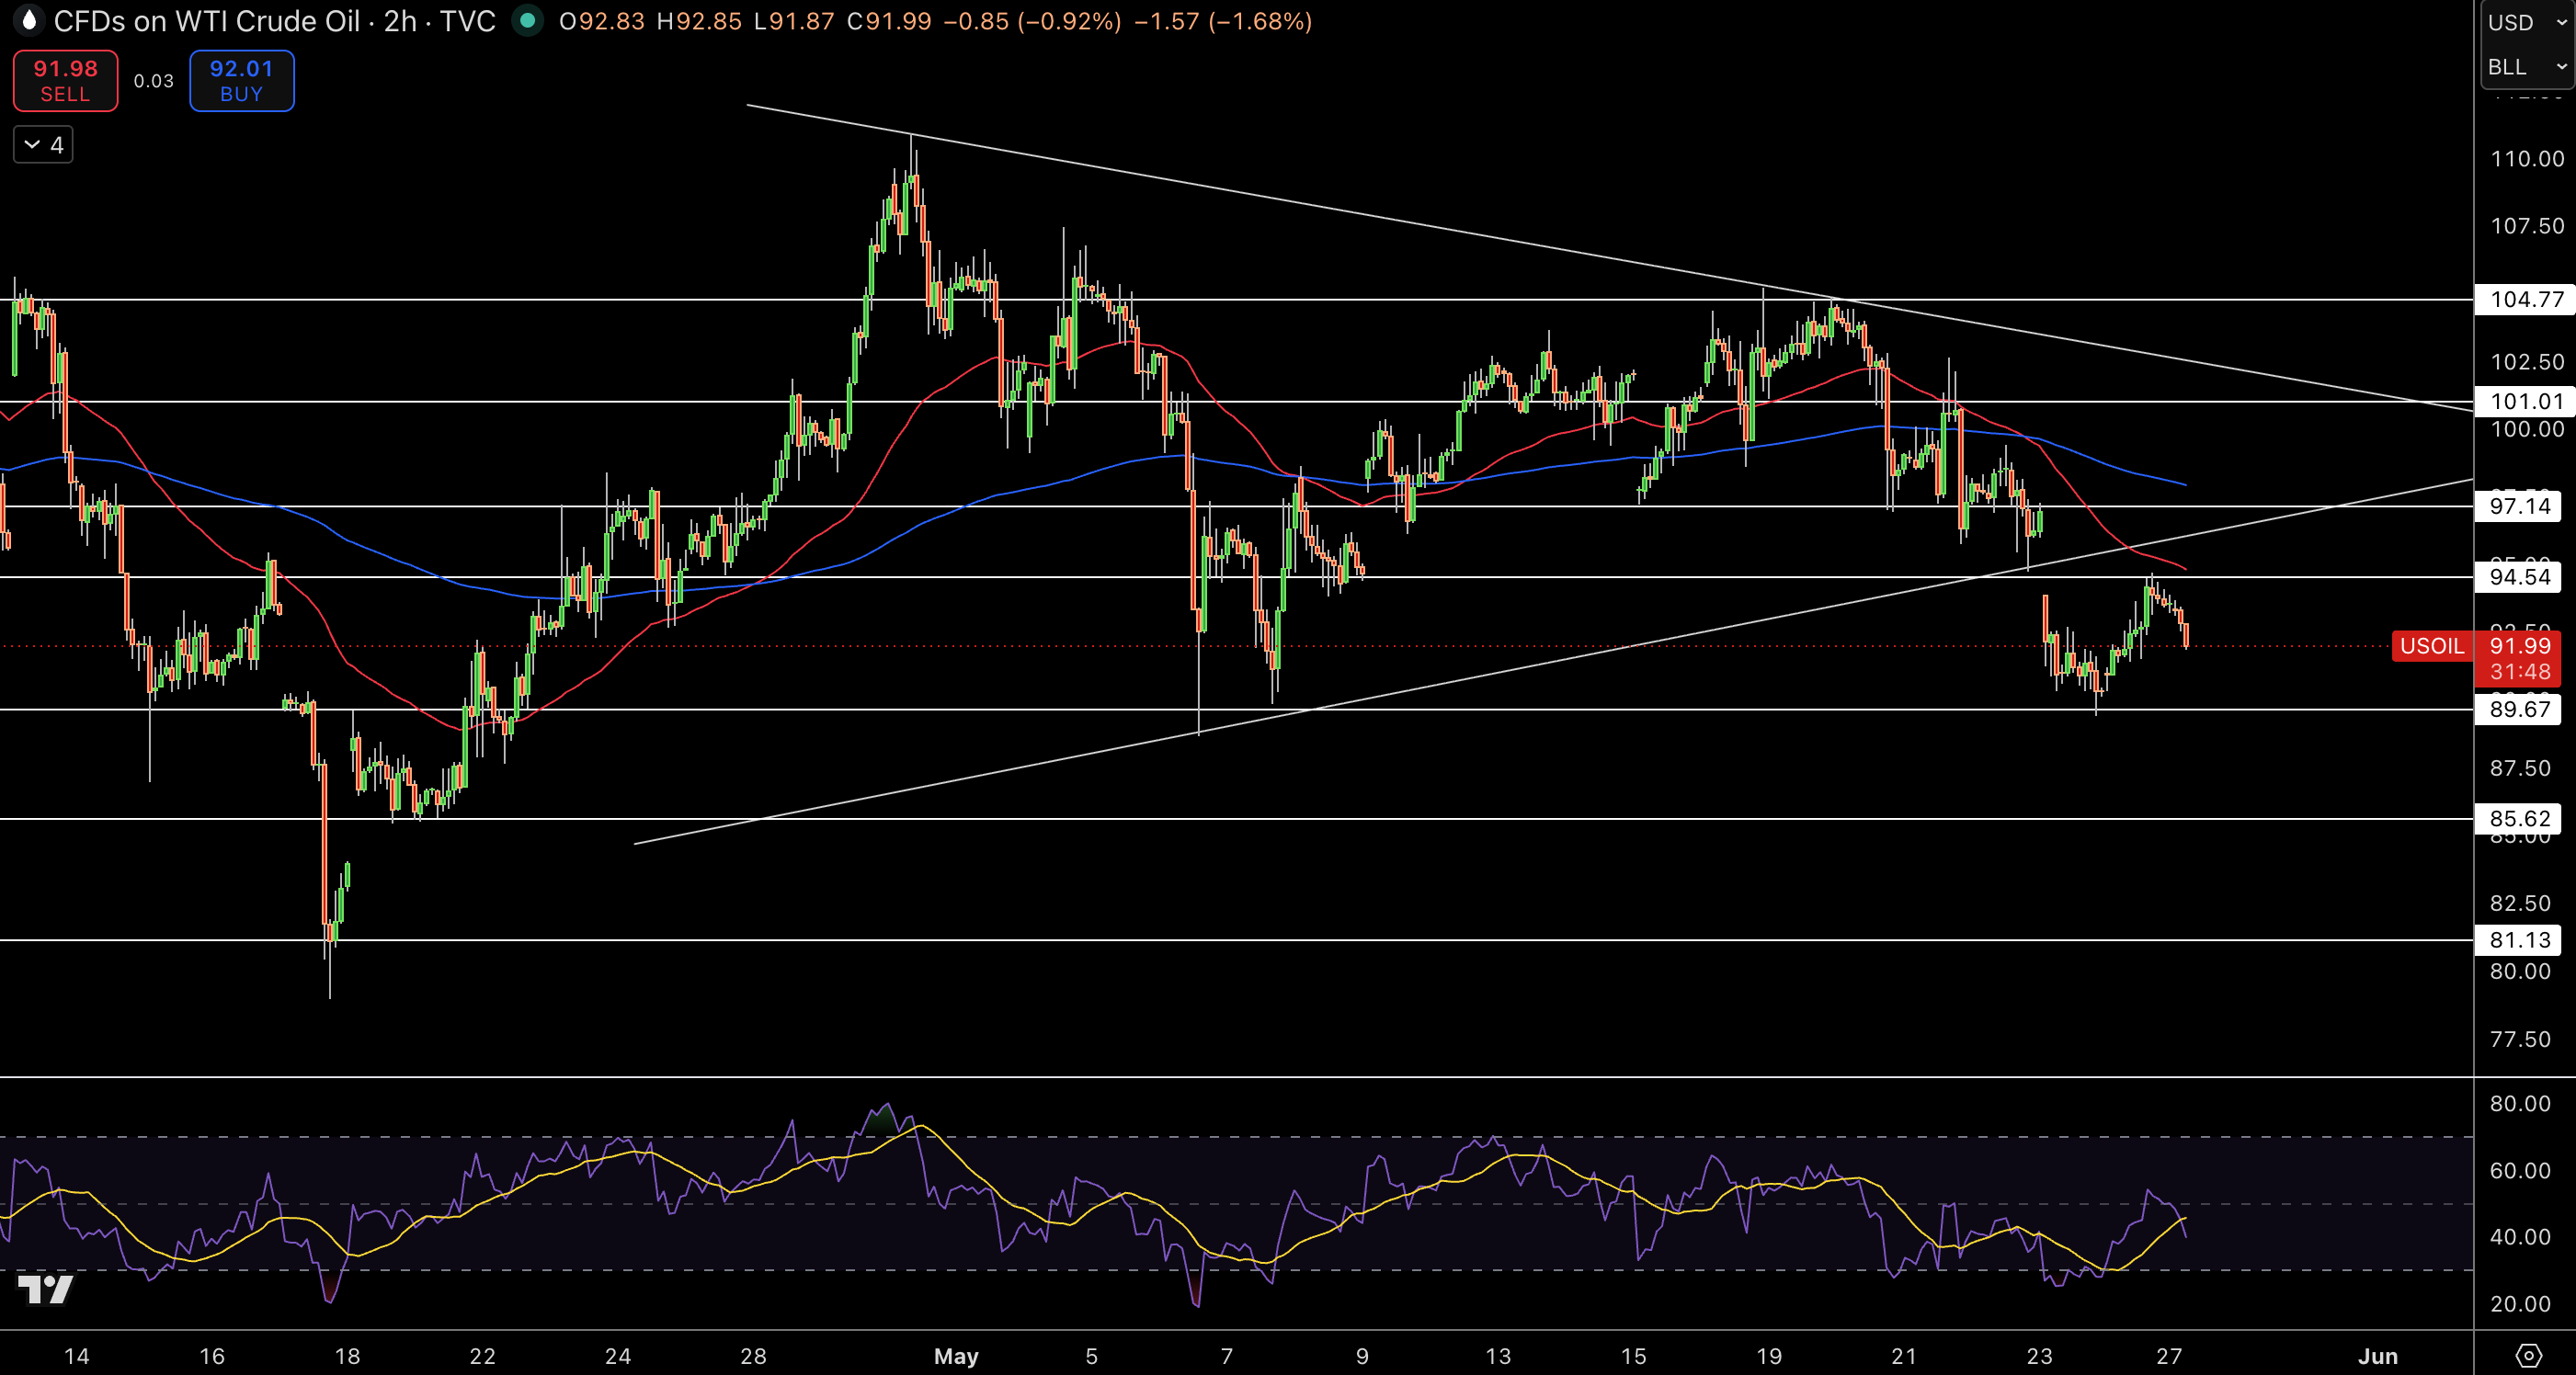This screenshot has width=2576, height=1375.
Task: Click the green market status dot
Action: click(x=527, y=20)
